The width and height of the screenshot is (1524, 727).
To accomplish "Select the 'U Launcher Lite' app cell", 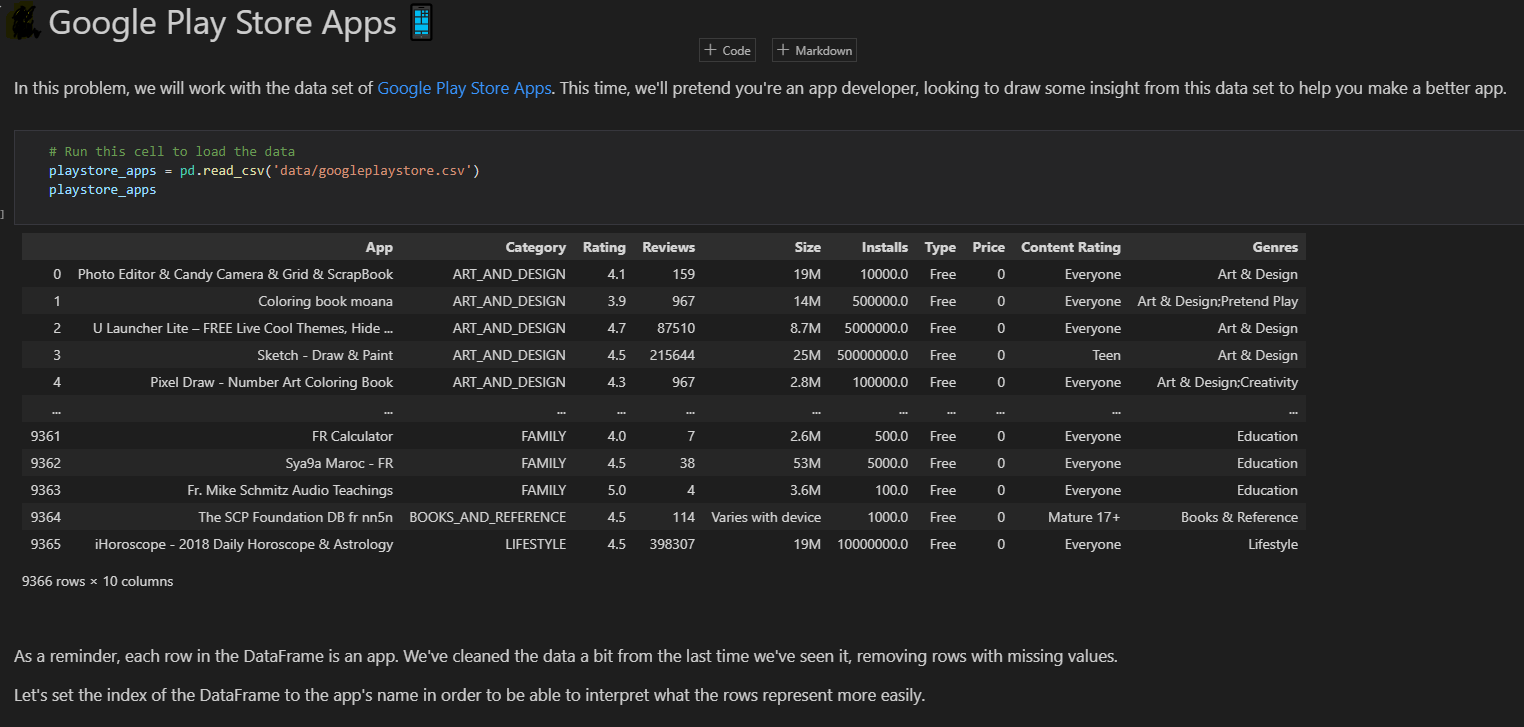I will [243, 328].
